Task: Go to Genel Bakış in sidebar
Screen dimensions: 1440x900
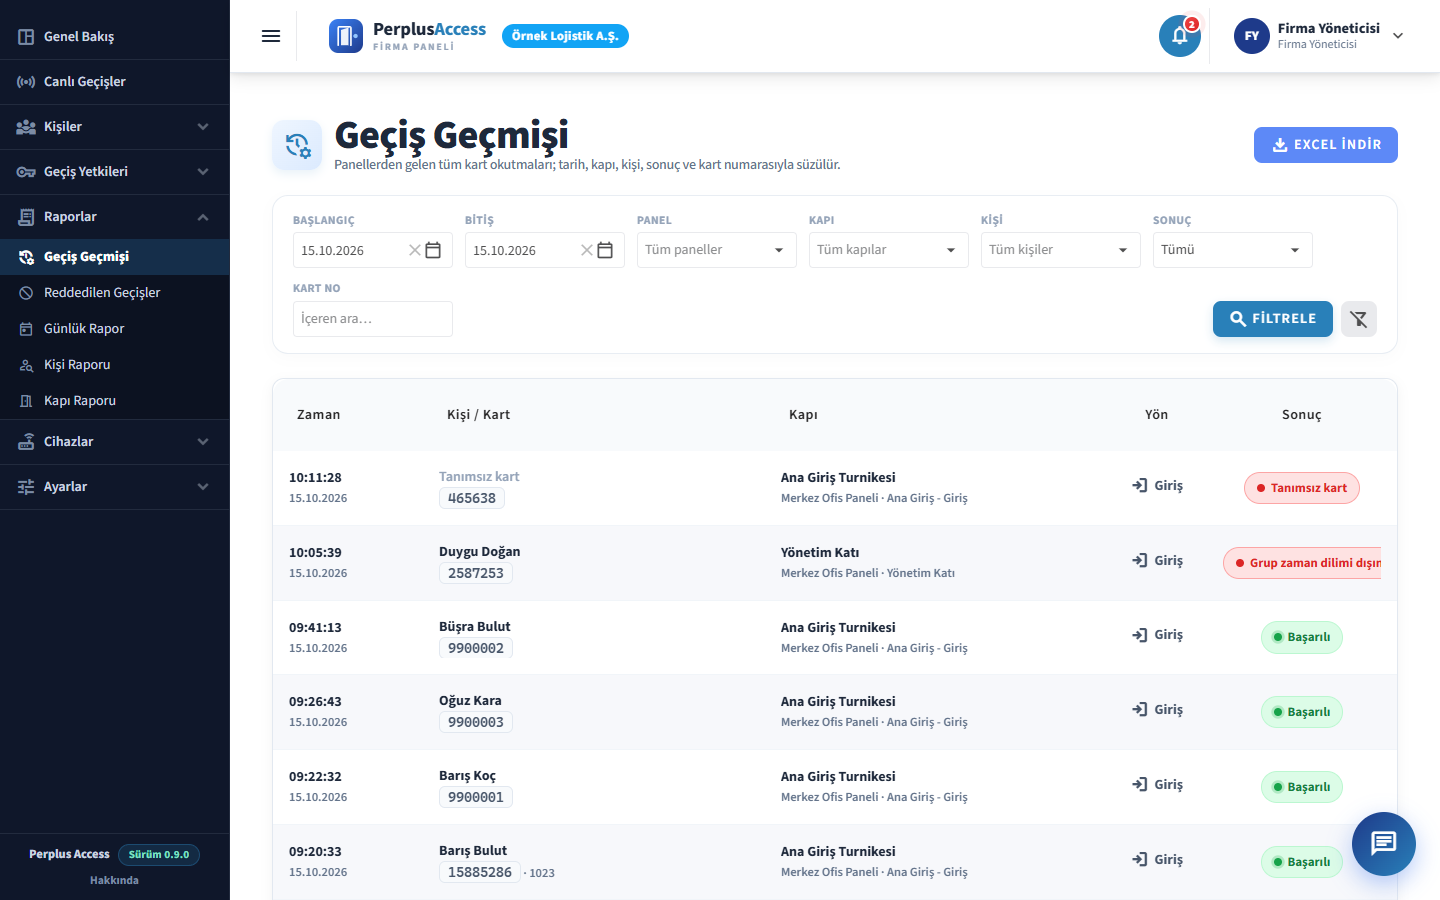Action: pos(115,37)
